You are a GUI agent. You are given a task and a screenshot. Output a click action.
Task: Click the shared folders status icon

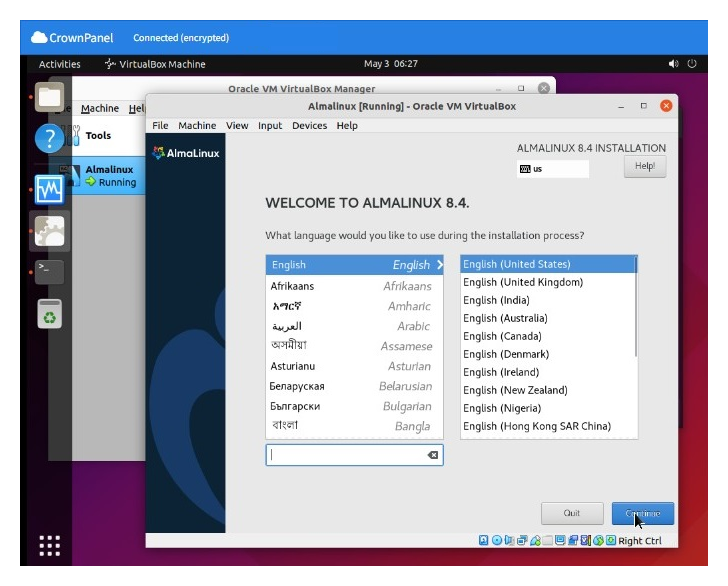point(547,540)
